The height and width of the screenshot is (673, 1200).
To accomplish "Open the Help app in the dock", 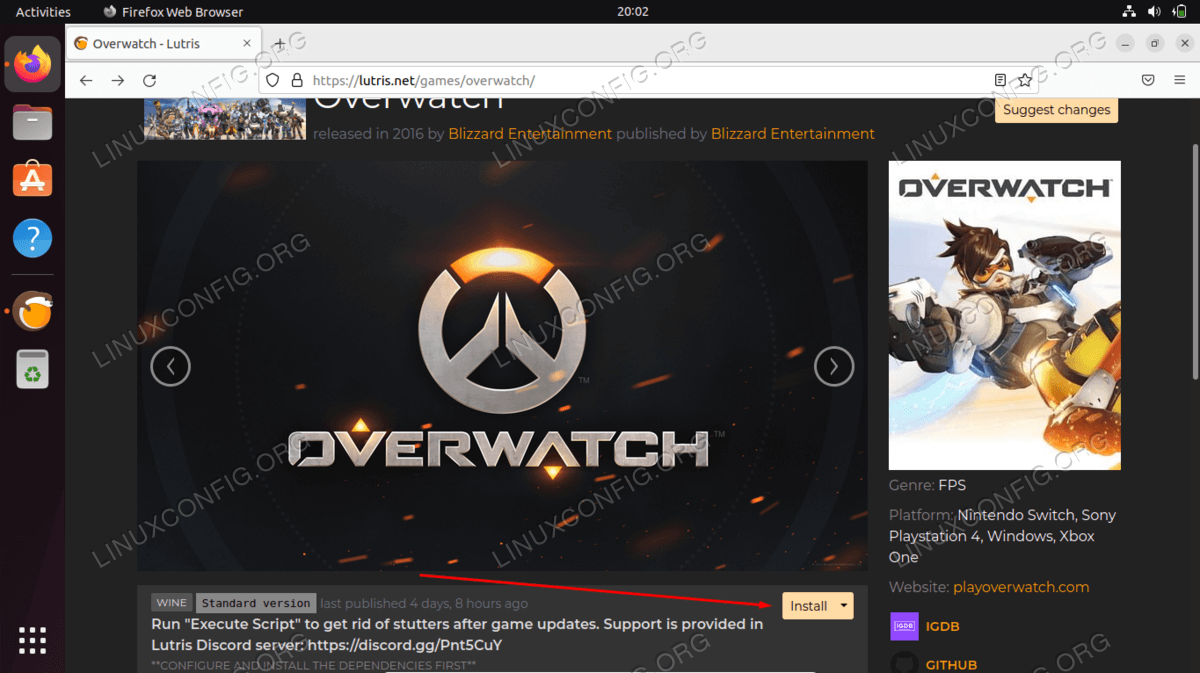I will click(33, 239).
